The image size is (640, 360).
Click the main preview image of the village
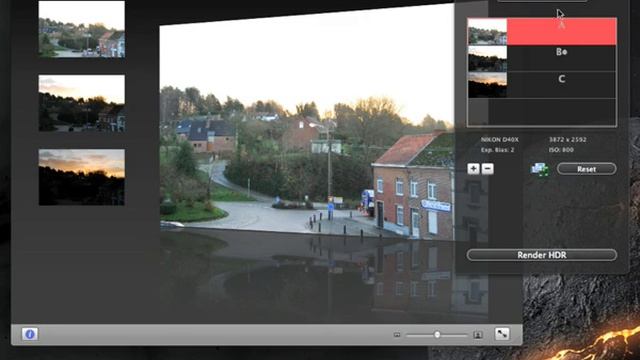307,122
